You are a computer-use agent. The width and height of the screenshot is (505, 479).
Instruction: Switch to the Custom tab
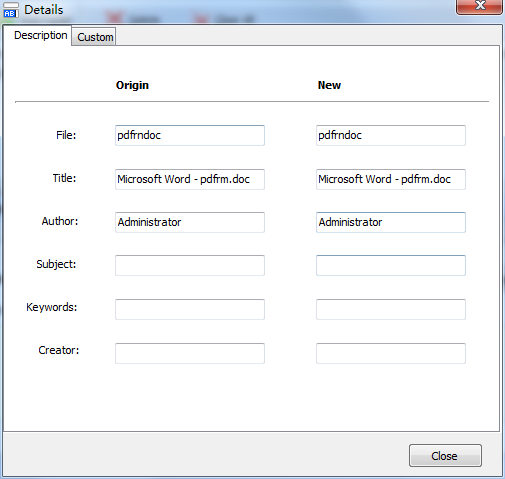(94, 37)
